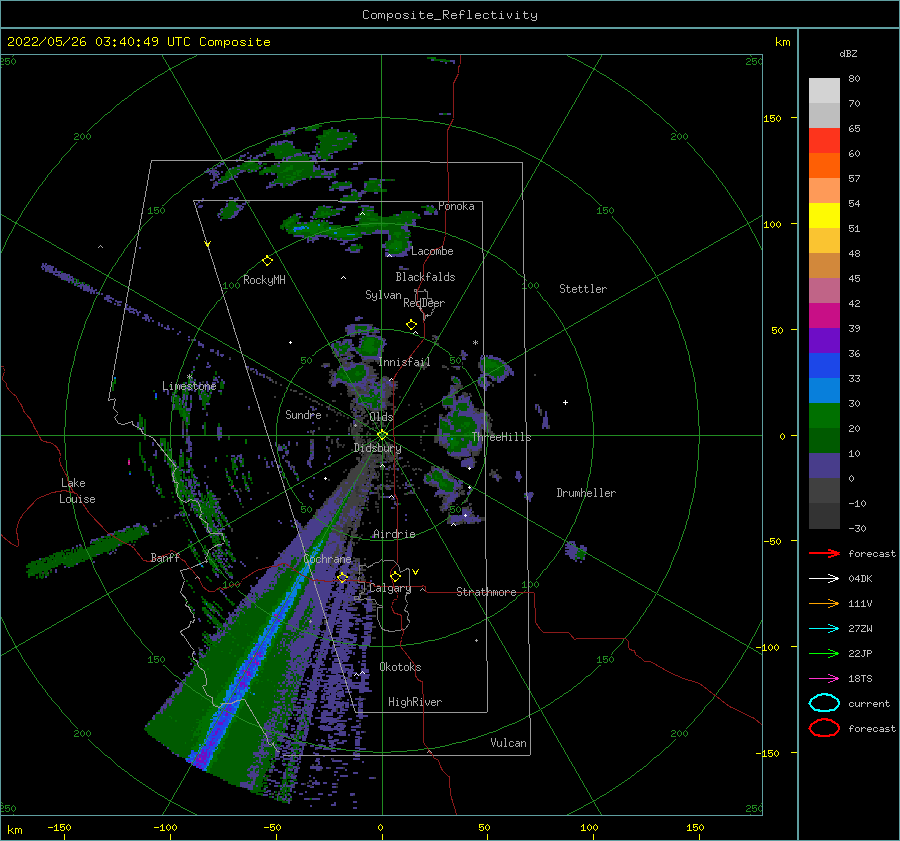Viewport: 900px width, 841px height.
Task: Select the red 60–65 dBZ color swatch
Action: click(824, 141)
